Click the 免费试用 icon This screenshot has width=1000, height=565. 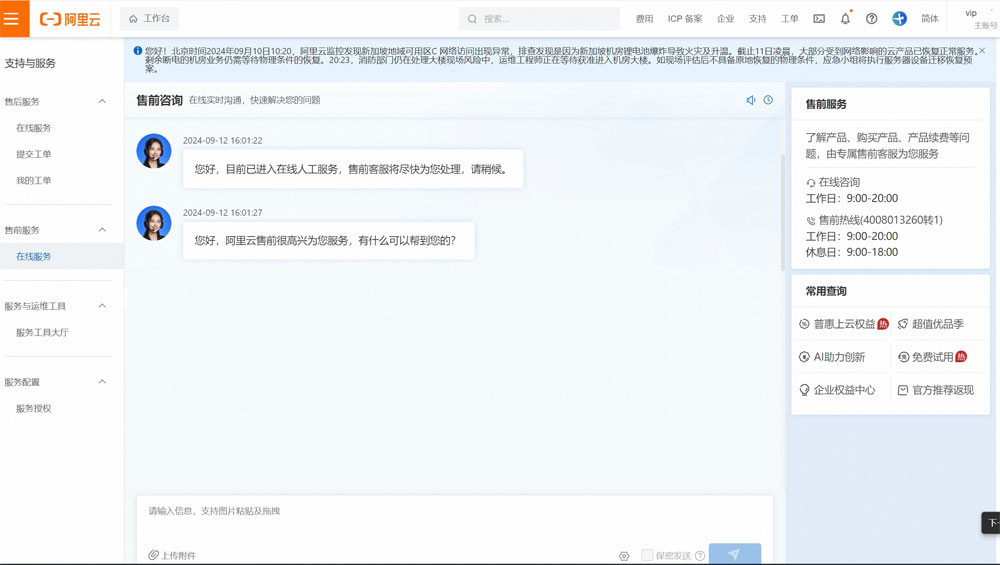903,357
